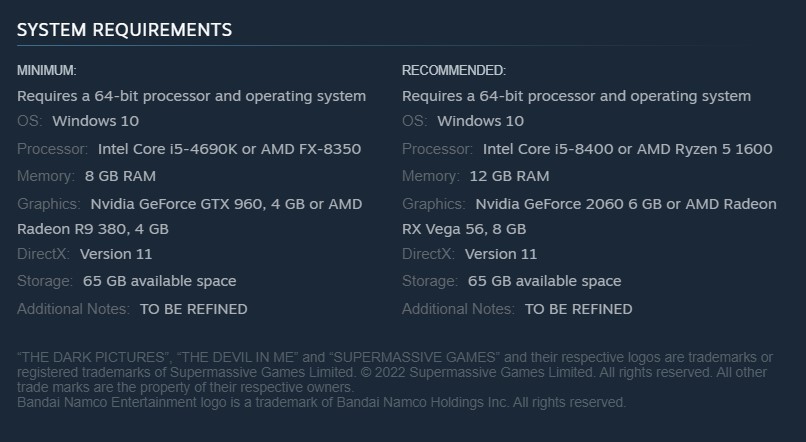Click the Supermassive Games trademark notice
Image resolution: width=806 pixels, height=442 pixels.
pyautogui.click(x=395, y=372)
